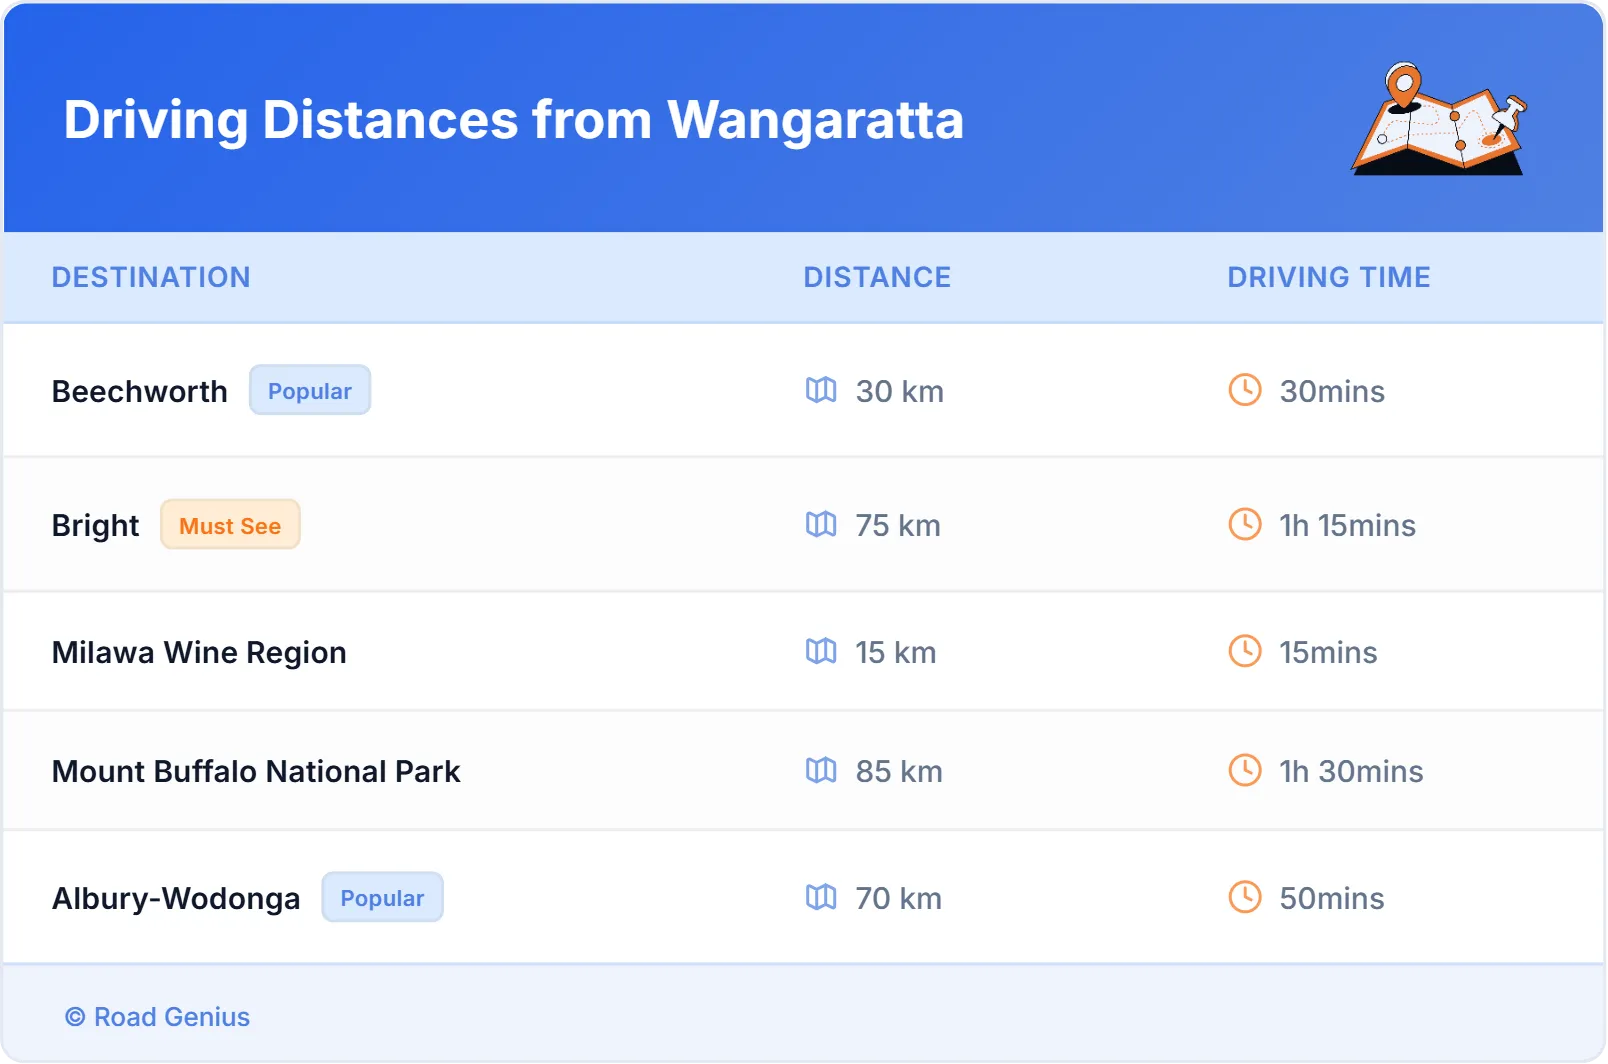Screen dimensions: 1608x1064
Task: Select the 70 km distance value
Action: [899, 898]
